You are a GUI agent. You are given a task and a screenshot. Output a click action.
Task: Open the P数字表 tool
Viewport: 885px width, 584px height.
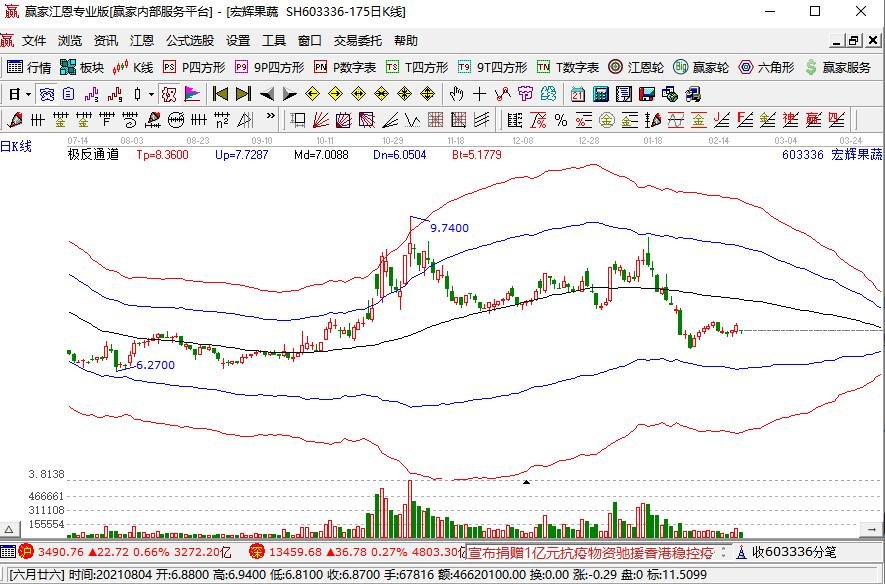pos(344,68)
